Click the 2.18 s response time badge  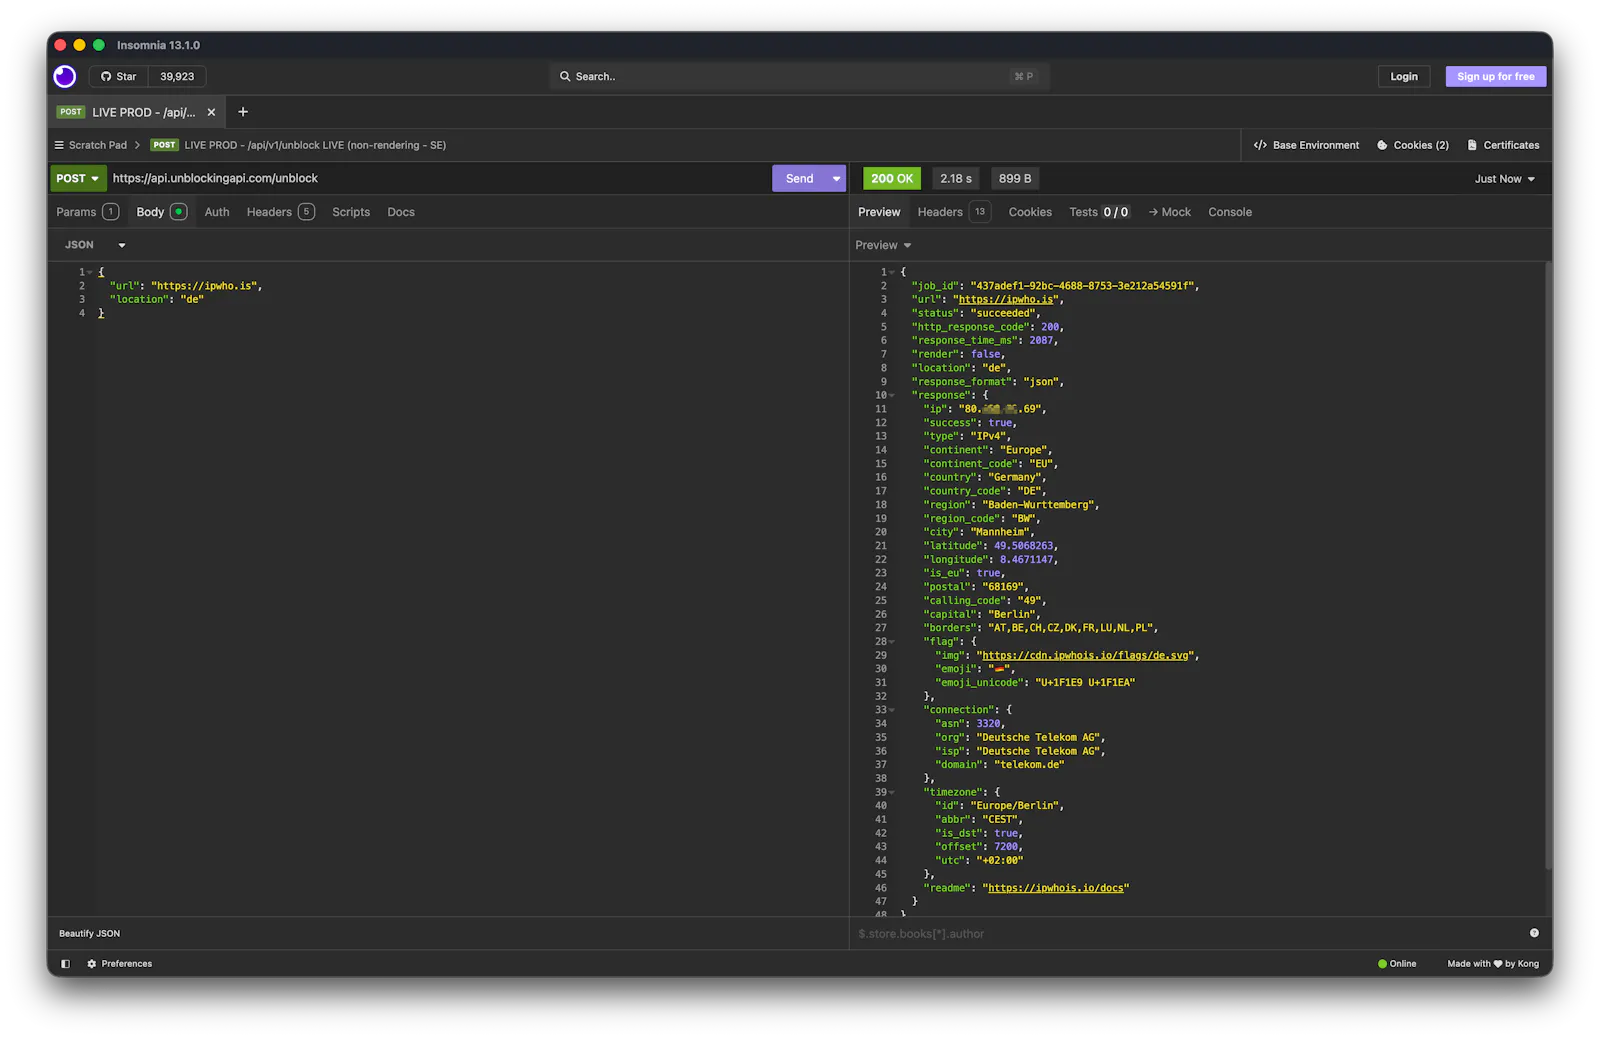tap(955, 179)
